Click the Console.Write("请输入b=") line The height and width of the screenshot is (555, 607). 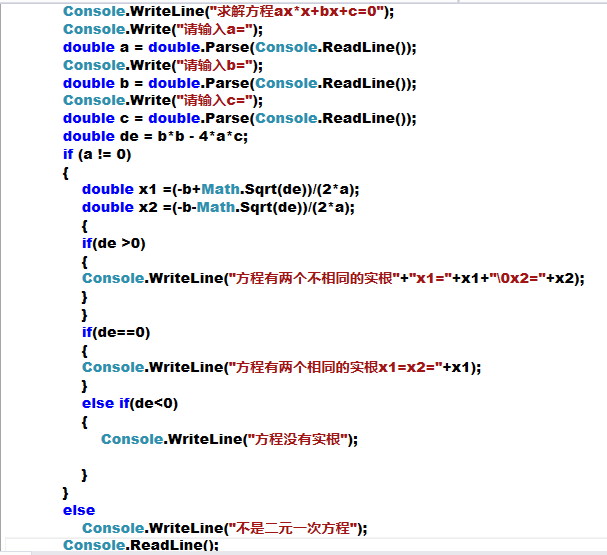[163, 65]
